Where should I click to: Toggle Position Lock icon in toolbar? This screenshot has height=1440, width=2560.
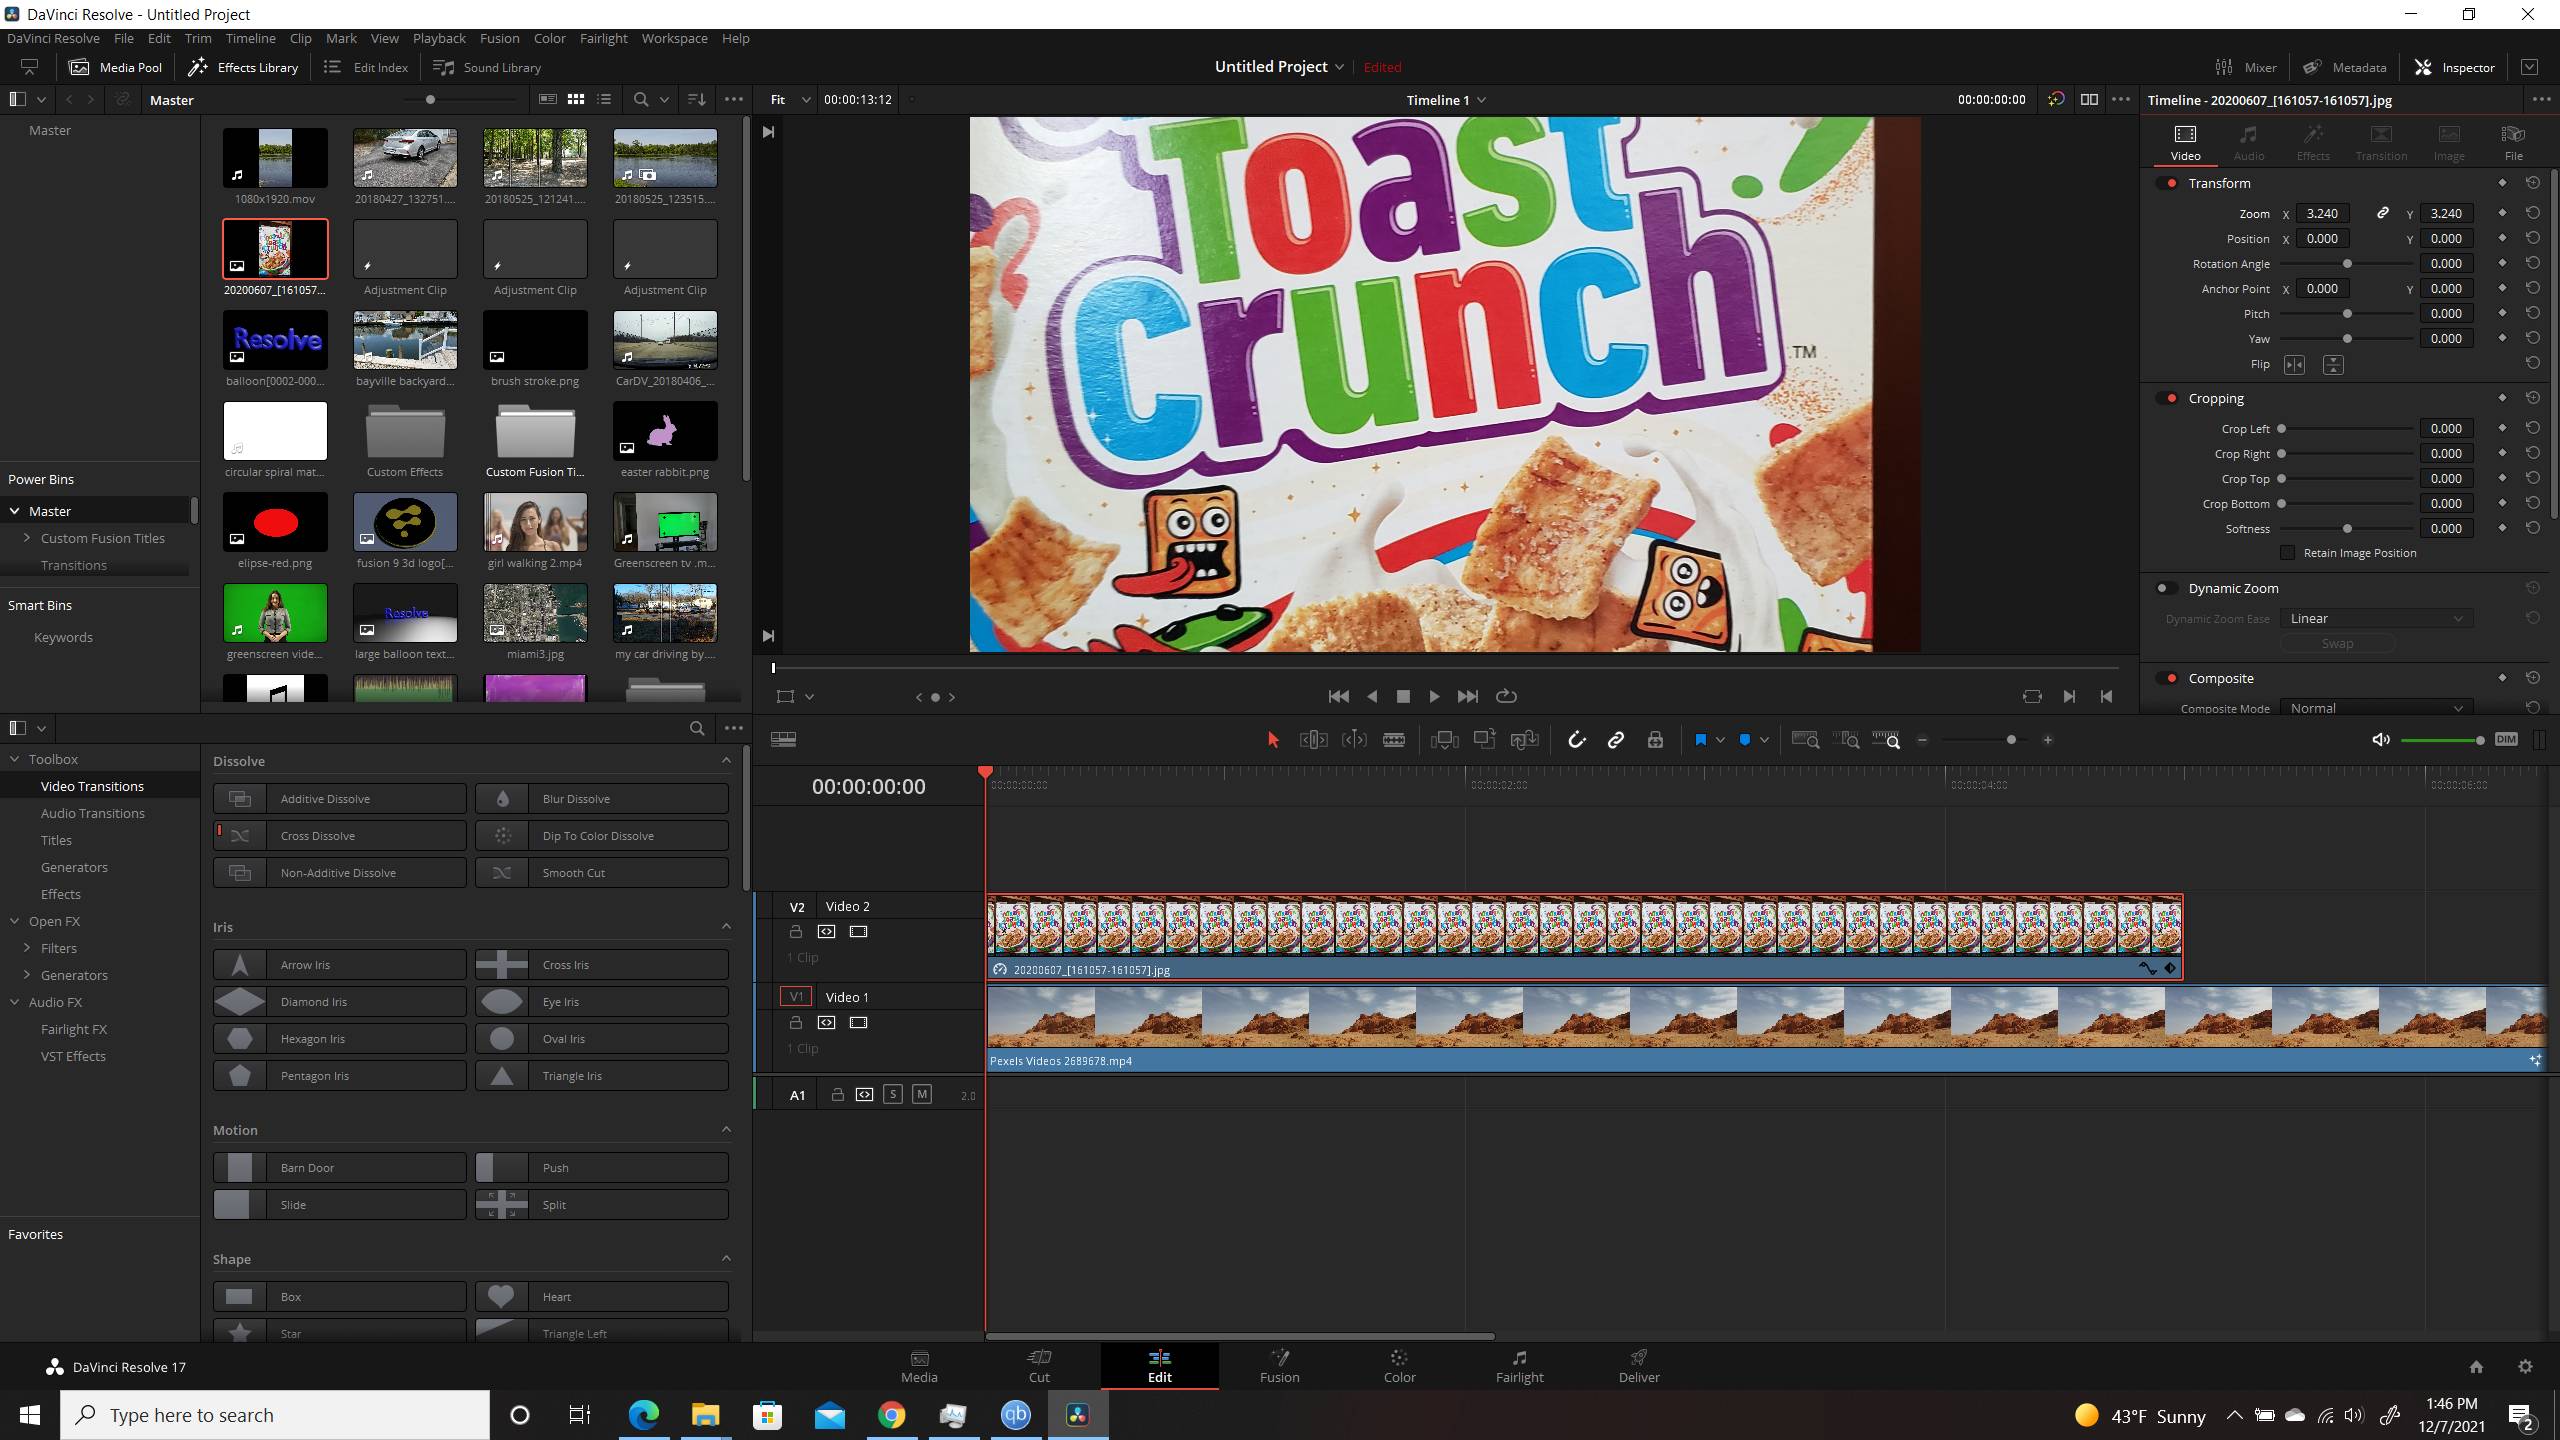1655,740
